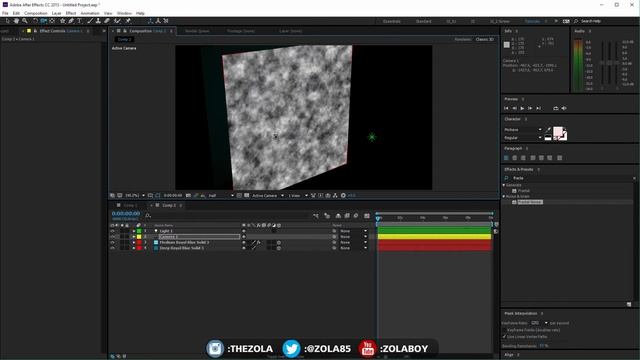The image size is (640, 360).
Task: Jump to first frame in Preview panel
Action: click(x=506, y=108)
